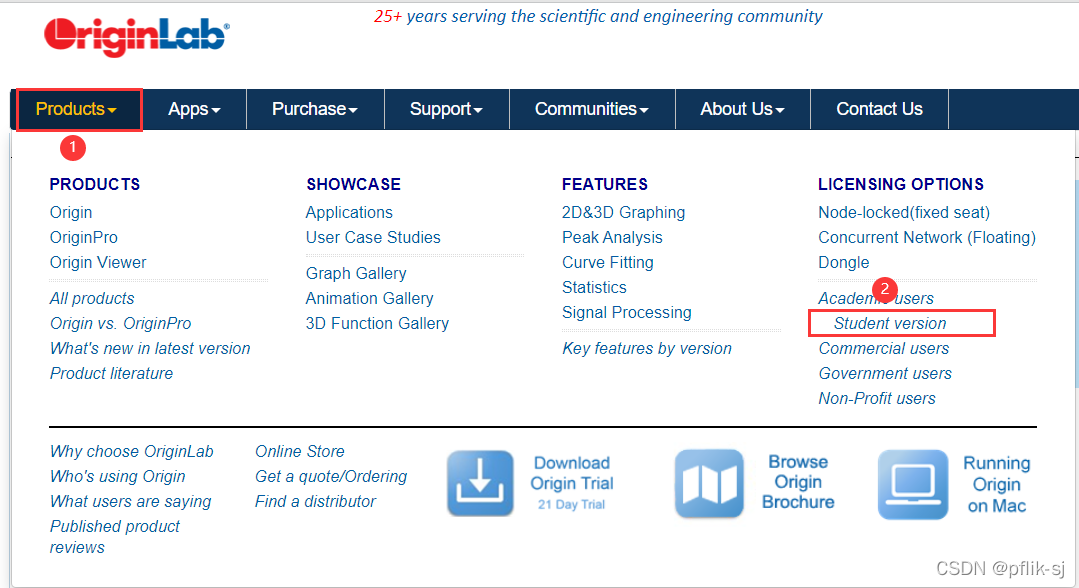The image size is (1079, 588).
Task: Open Find a distributor
Action: 315,501
